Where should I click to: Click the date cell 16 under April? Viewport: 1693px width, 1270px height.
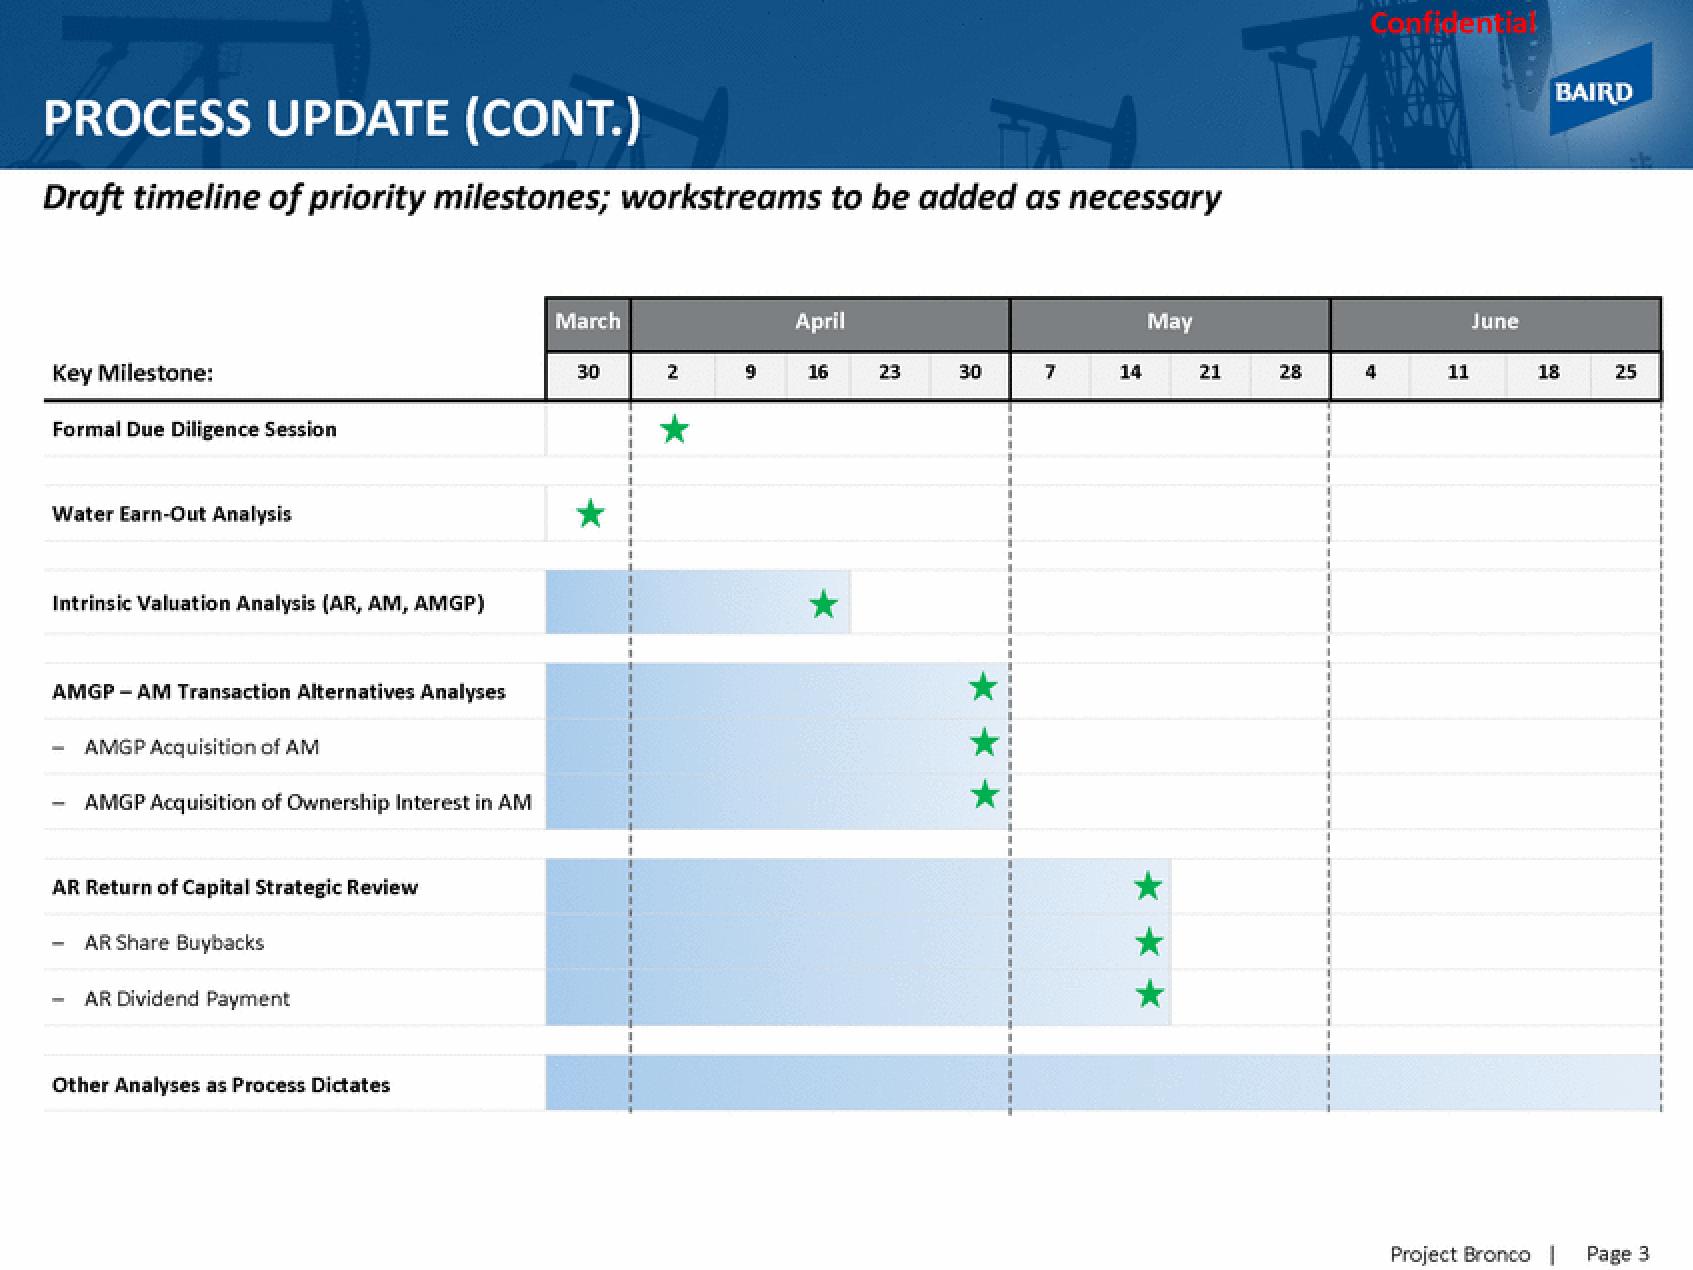tap(818, 373)
